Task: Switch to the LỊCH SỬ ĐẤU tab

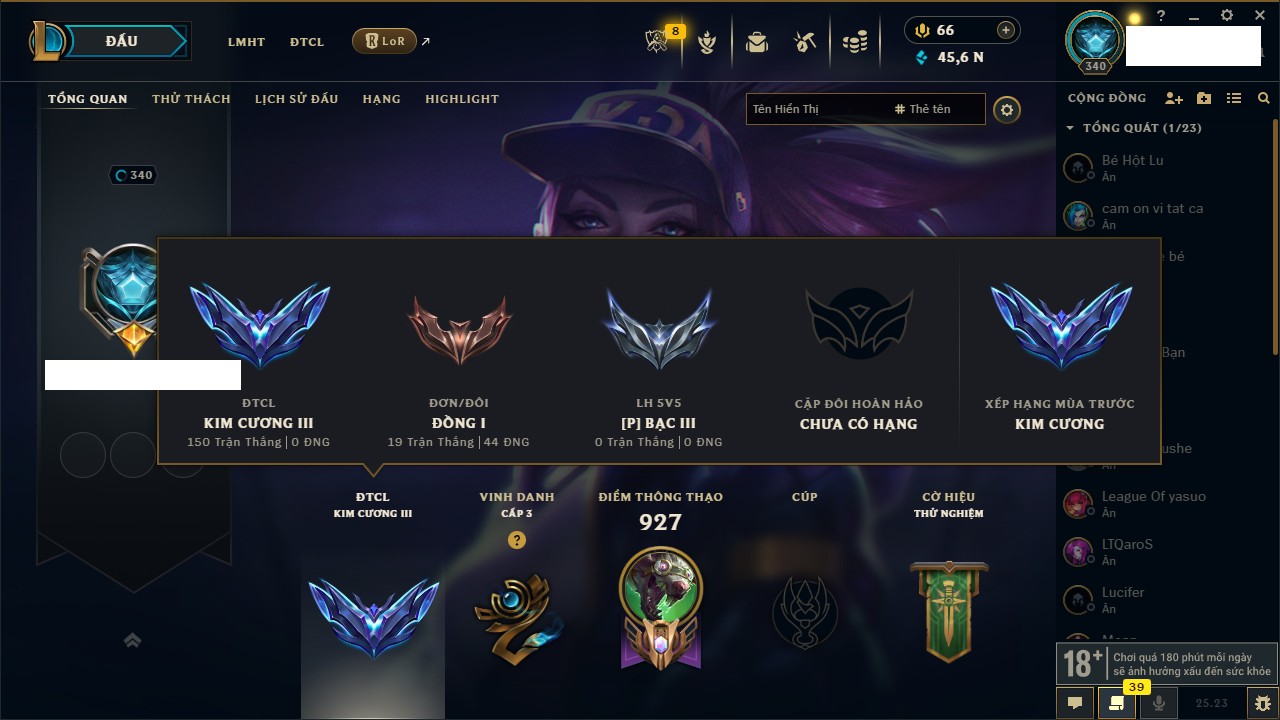Action: click(296, 99)
